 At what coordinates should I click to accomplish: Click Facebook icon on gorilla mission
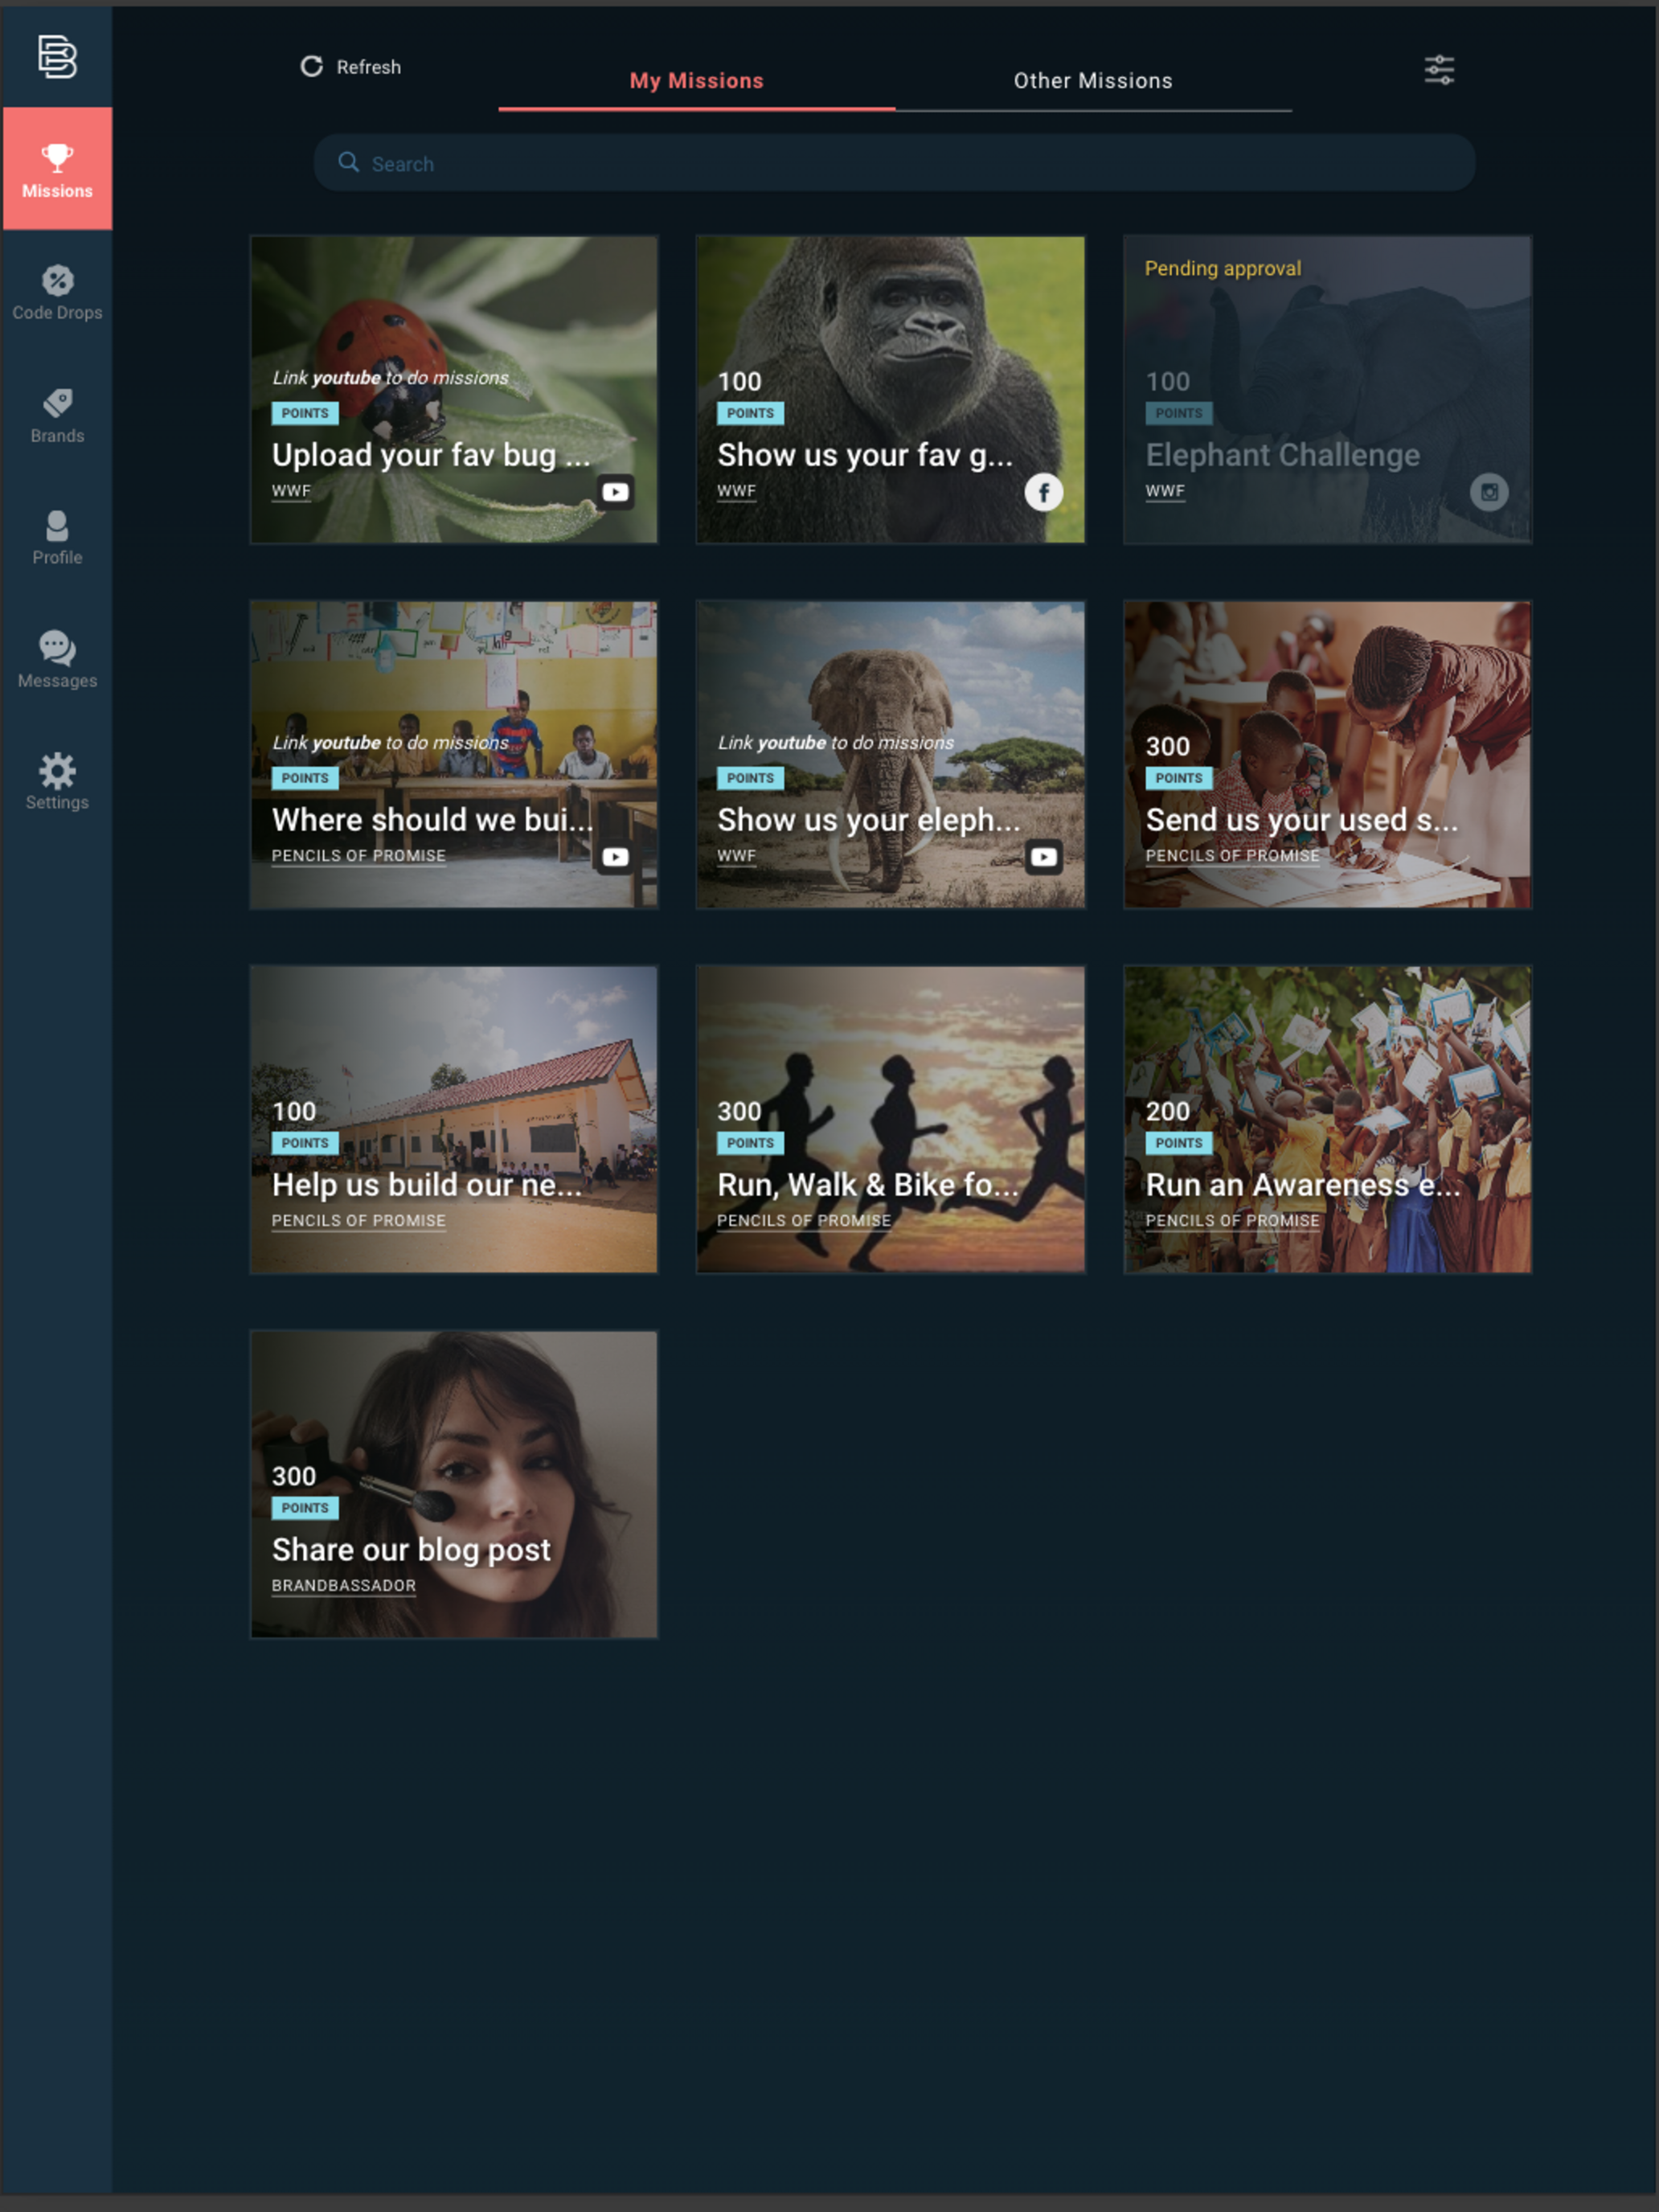[1043, 492]
